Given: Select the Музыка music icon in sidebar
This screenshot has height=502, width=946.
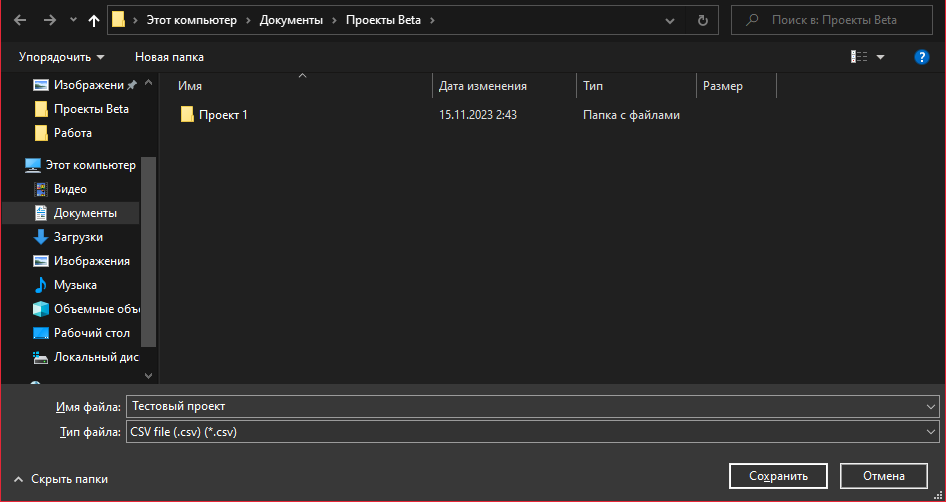Looking at the screenshot, I should tap(41, 285).
